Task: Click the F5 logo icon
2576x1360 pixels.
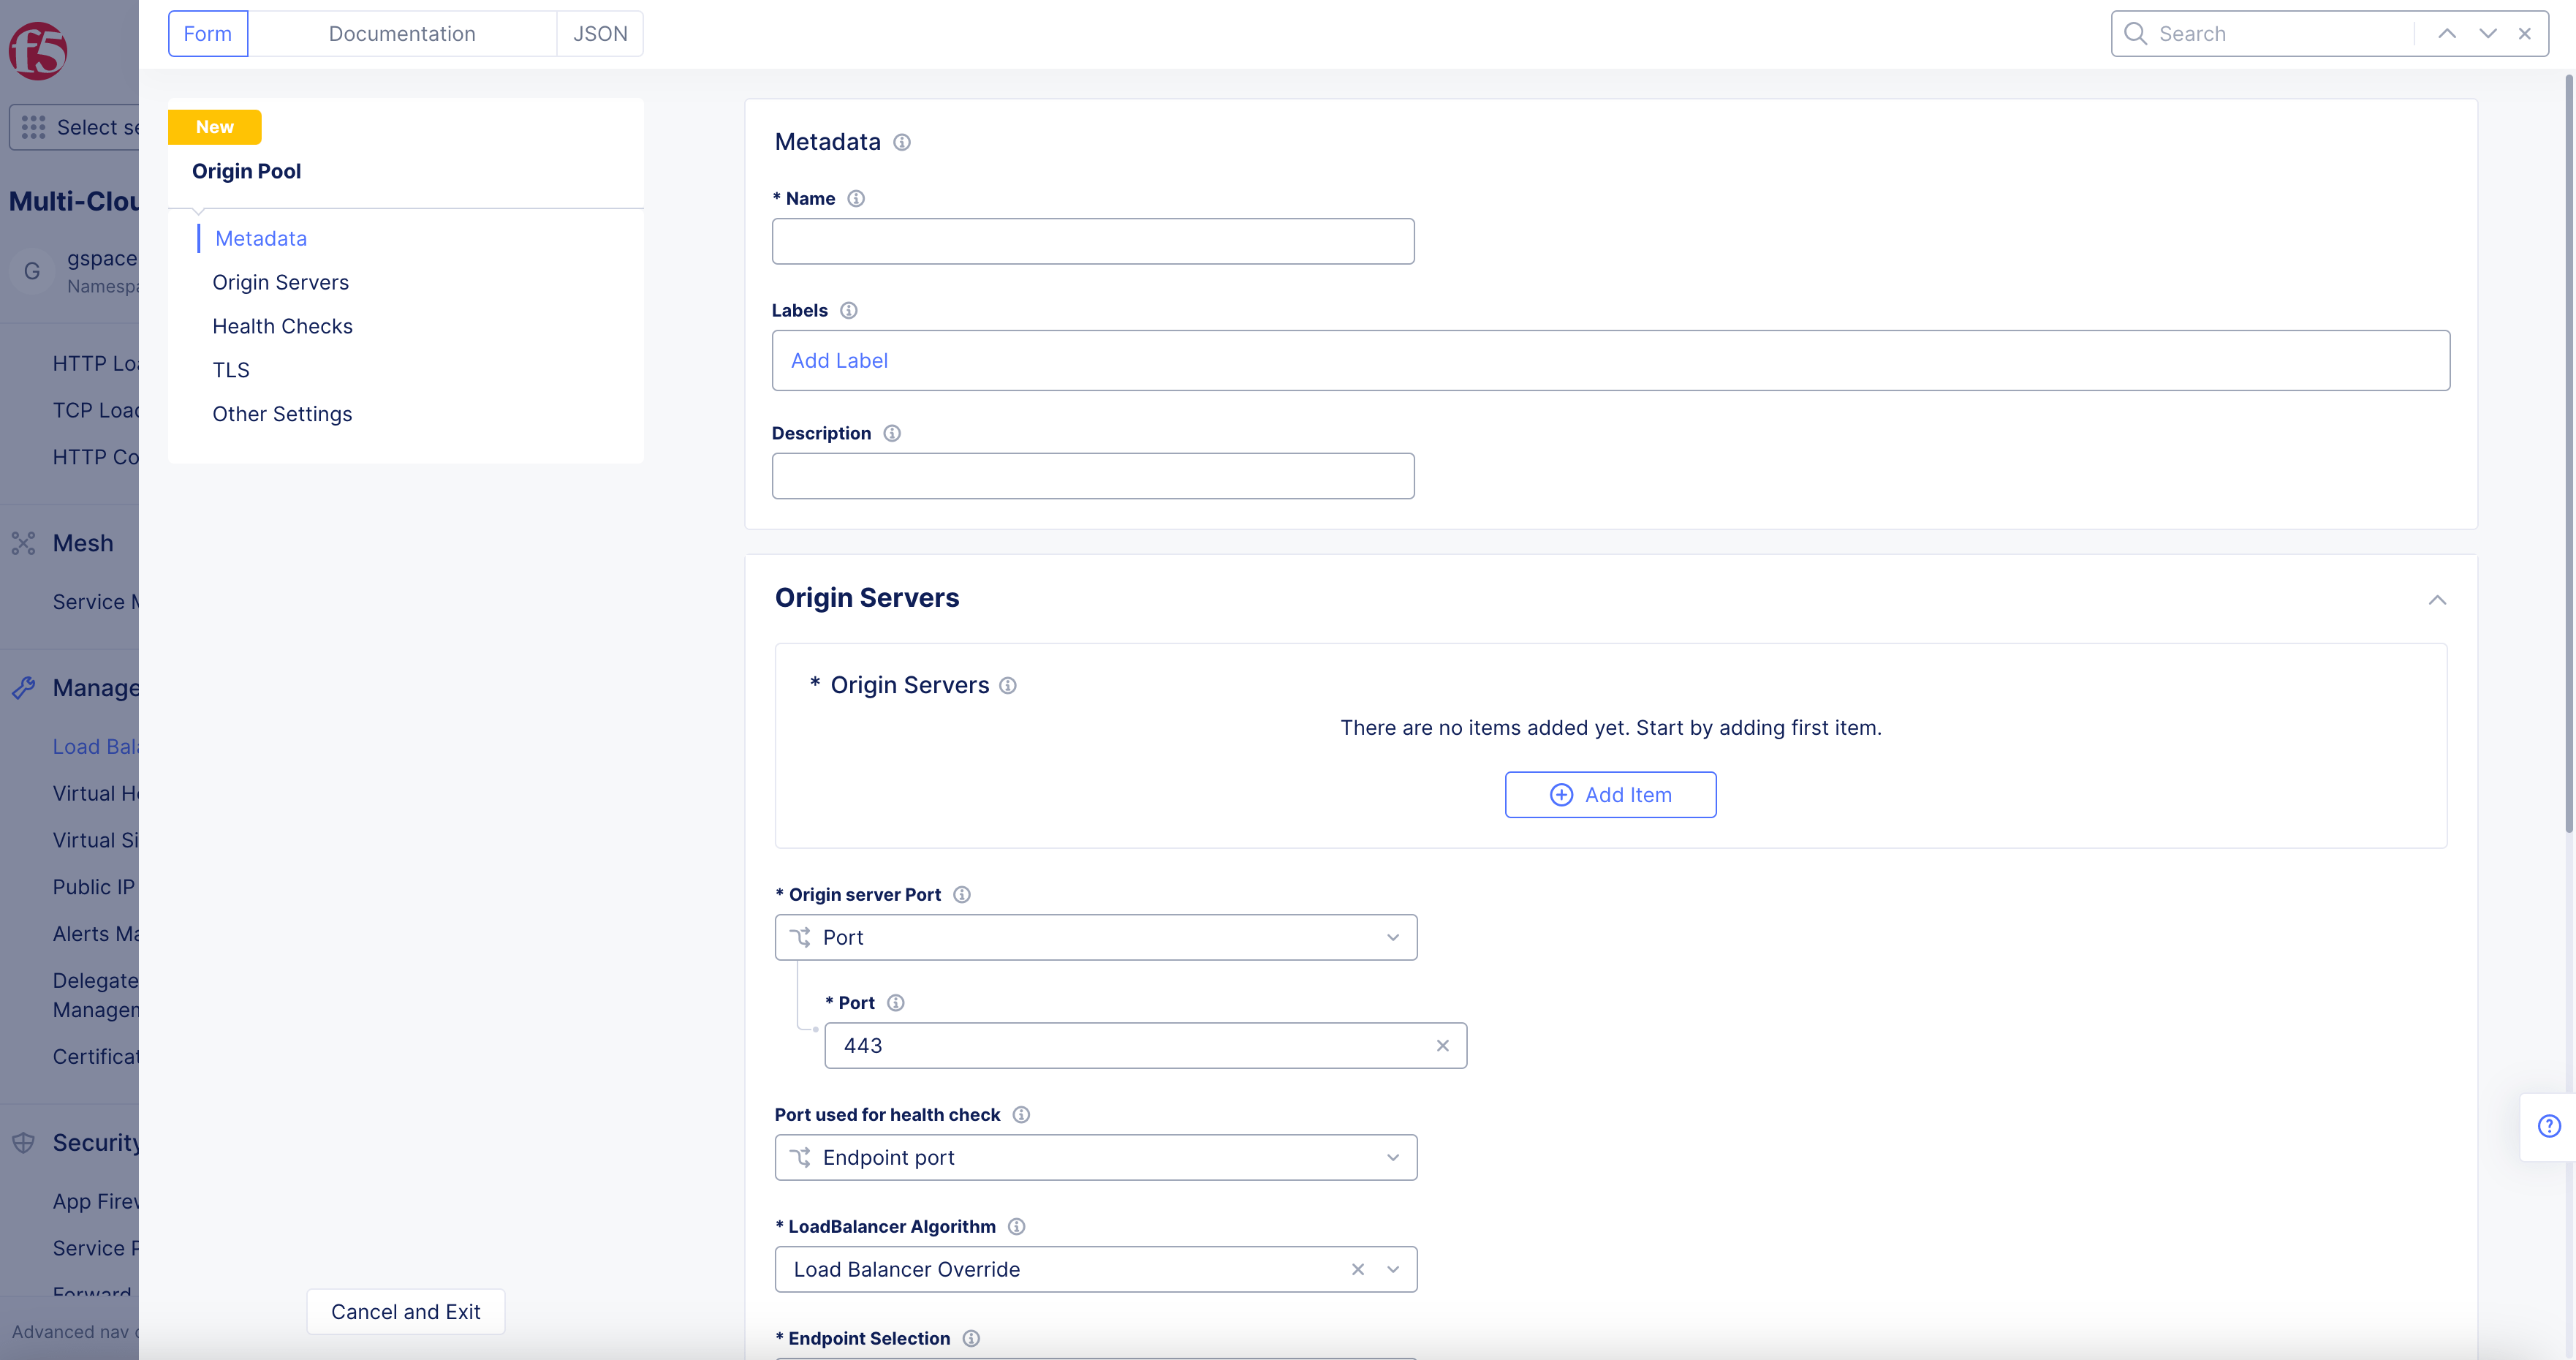Action: (x=38, y=50)
